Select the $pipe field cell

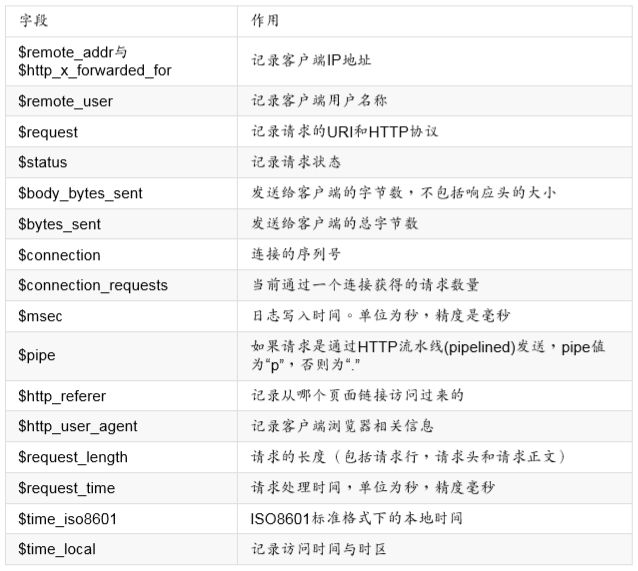pos(38,355)
